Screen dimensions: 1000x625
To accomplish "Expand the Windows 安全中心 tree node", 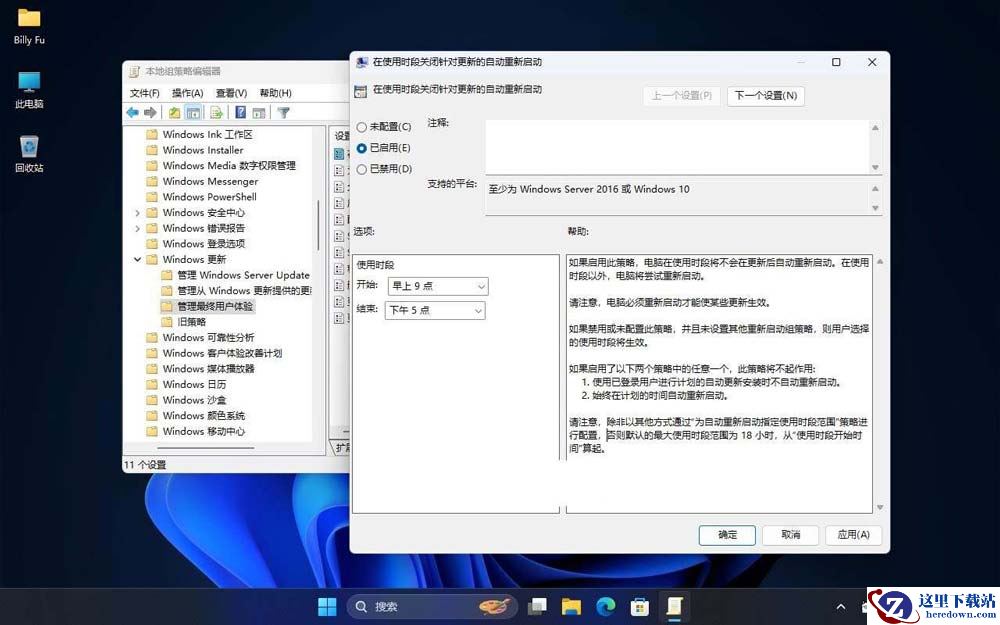I will click(137, 212).
